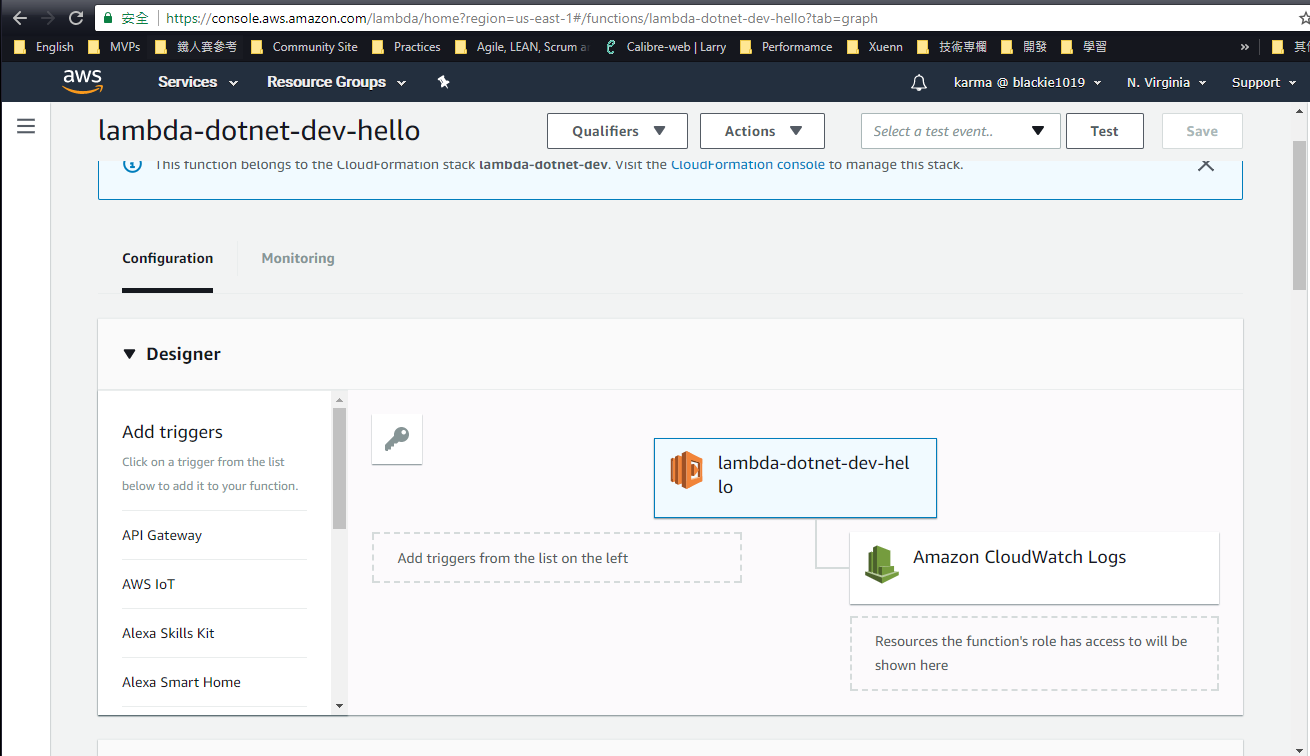Open the hamburger side menu
Viewport: 1310px width, 756px height.
click(x=26, y=126)
